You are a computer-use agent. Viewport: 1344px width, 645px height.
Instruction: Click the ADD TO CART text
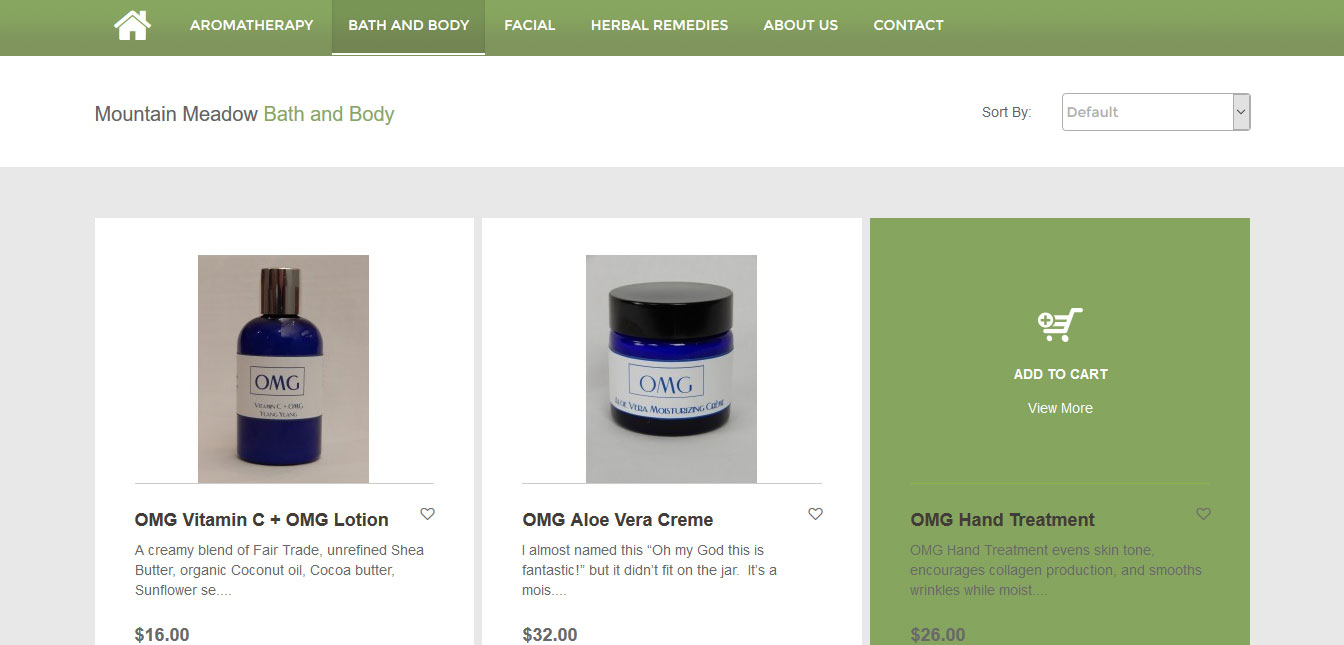pyautogui.click(x=1060, y=374)
